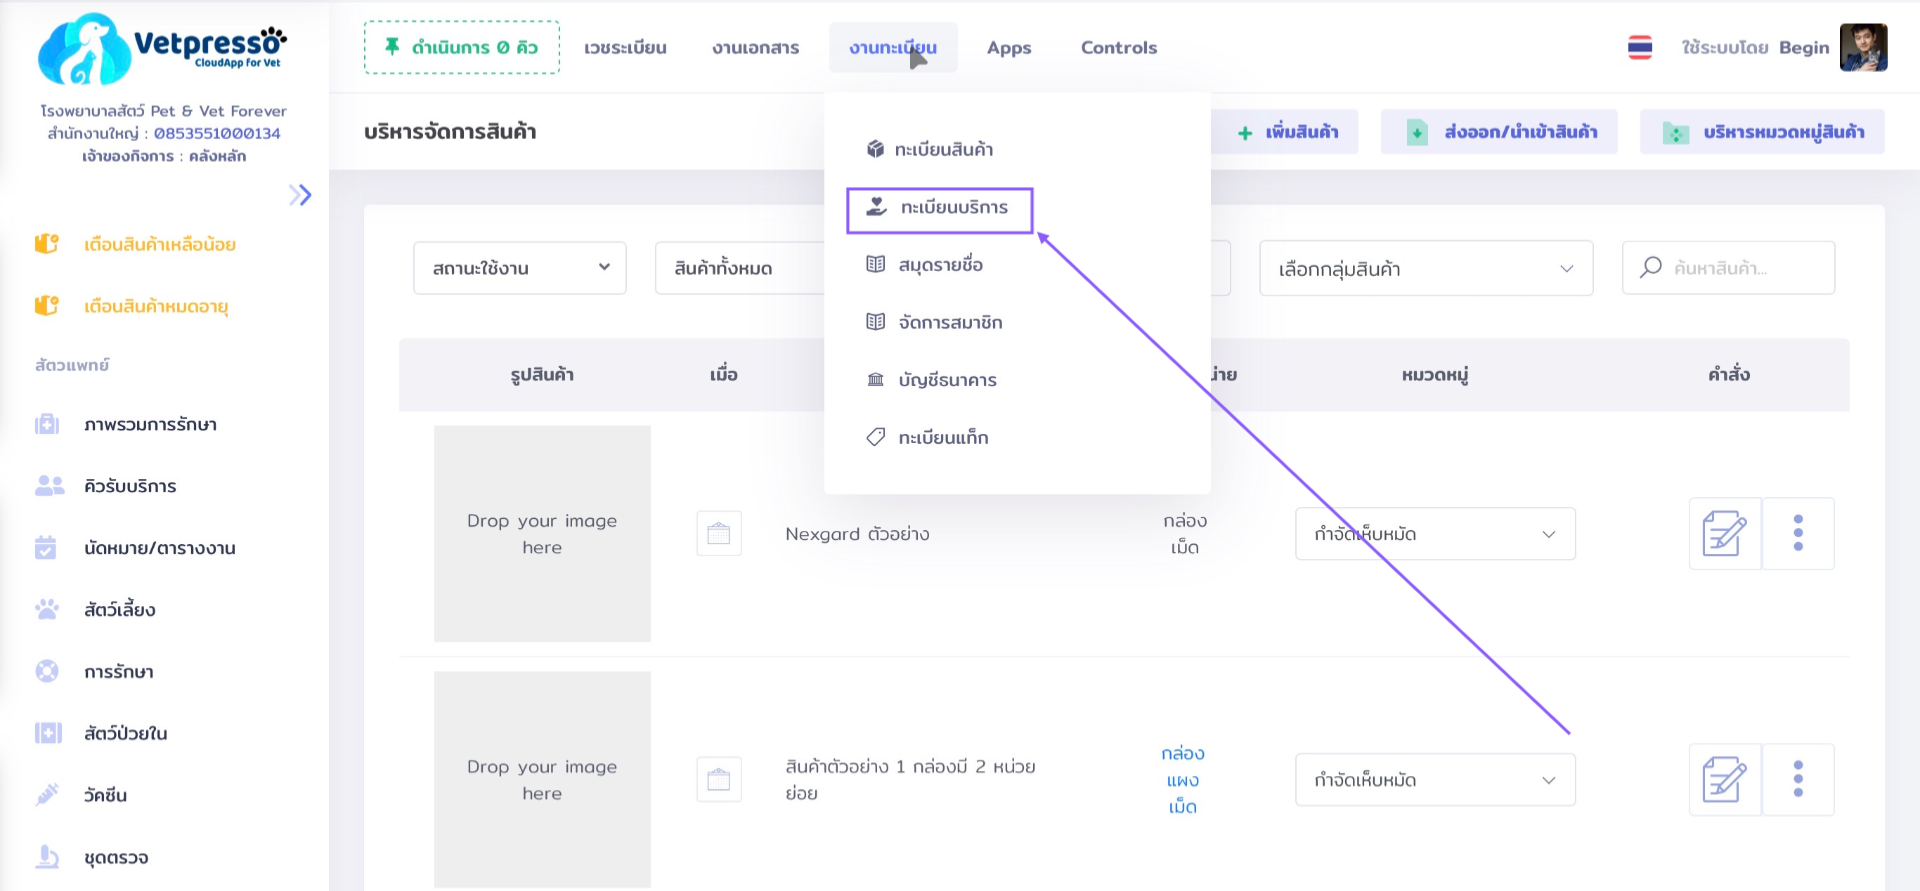This screenshot has height=891, width=1920.
Task: Open category dropdown for Nexgard row
Action: [x=1434, y=534]
